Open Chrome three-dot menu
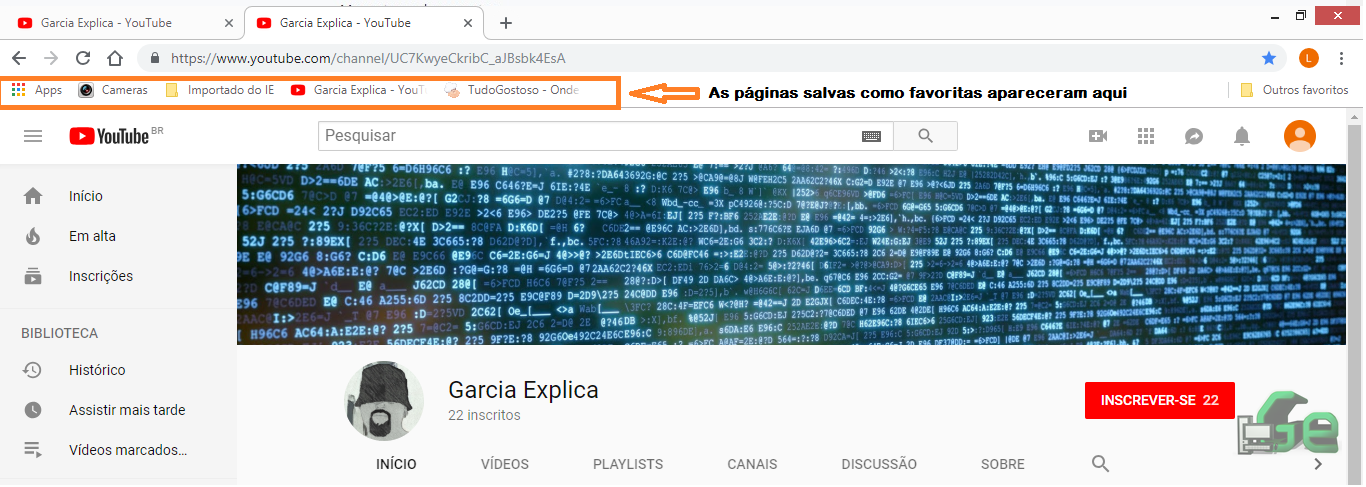The image size is (1366, 487). click(1341, 58)
